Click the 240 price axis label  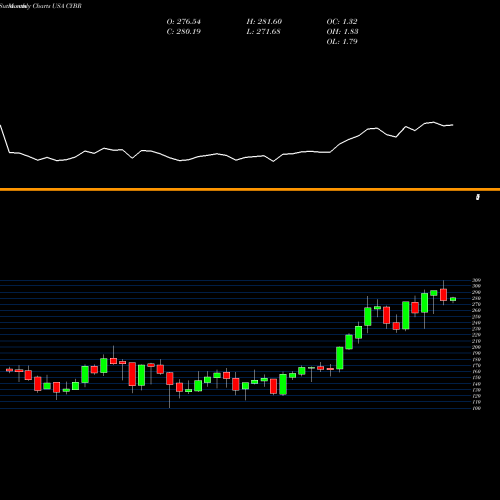click(x=477, y=323)
